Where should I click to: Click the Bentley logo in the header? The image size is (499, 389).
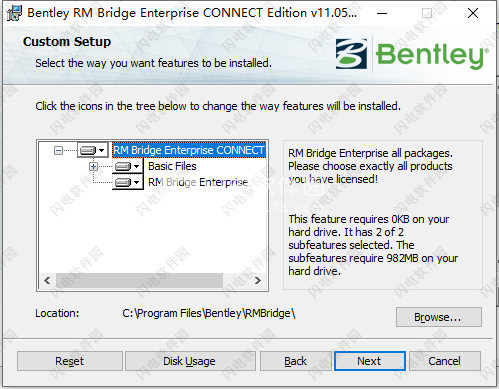point(411,54)
